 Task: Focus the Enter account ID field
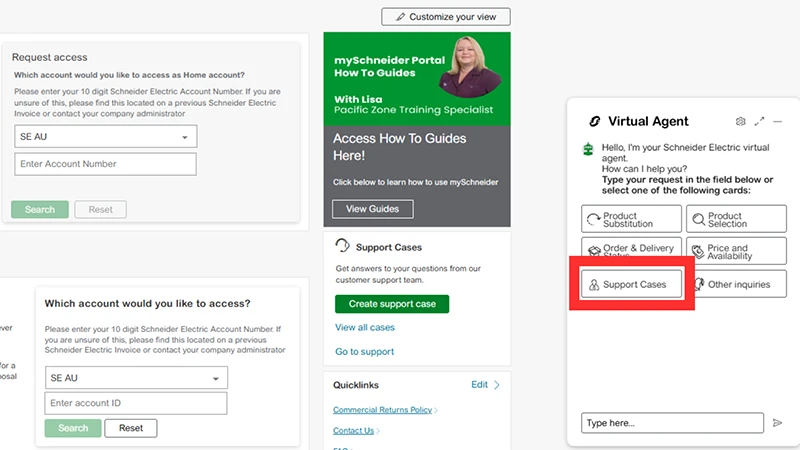click(136, 403)
